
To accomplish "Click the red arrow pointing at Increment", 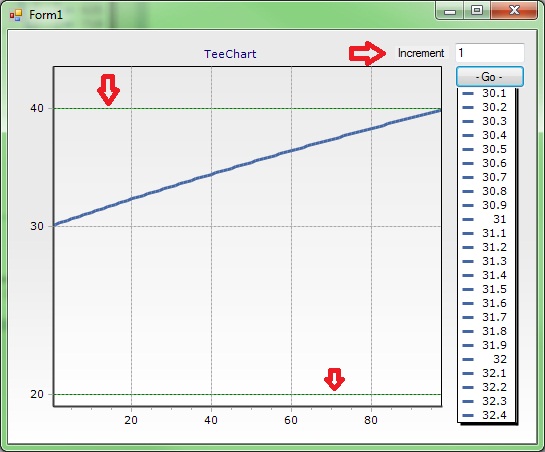I will point(367,53).
